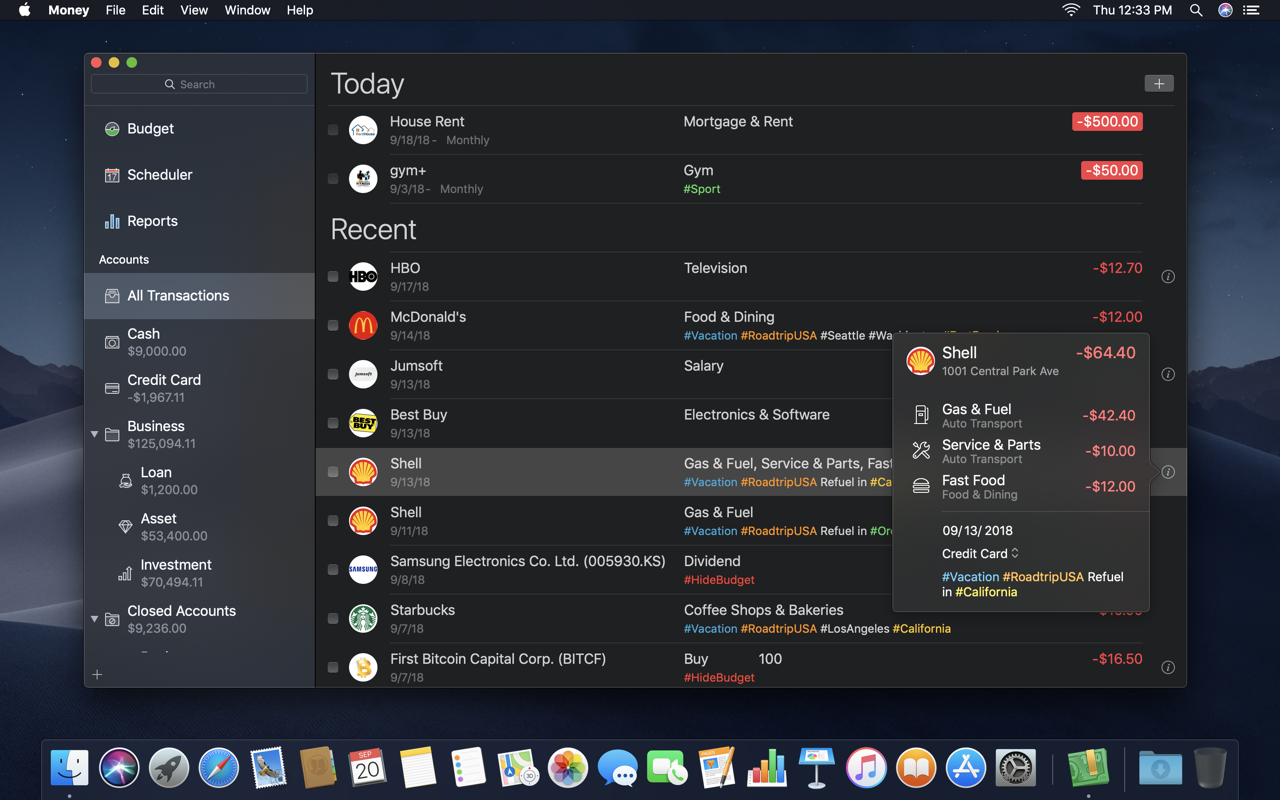This screenshot has height=800, width=1280.
Task: Open the File menu
Action: pos(115,10)
